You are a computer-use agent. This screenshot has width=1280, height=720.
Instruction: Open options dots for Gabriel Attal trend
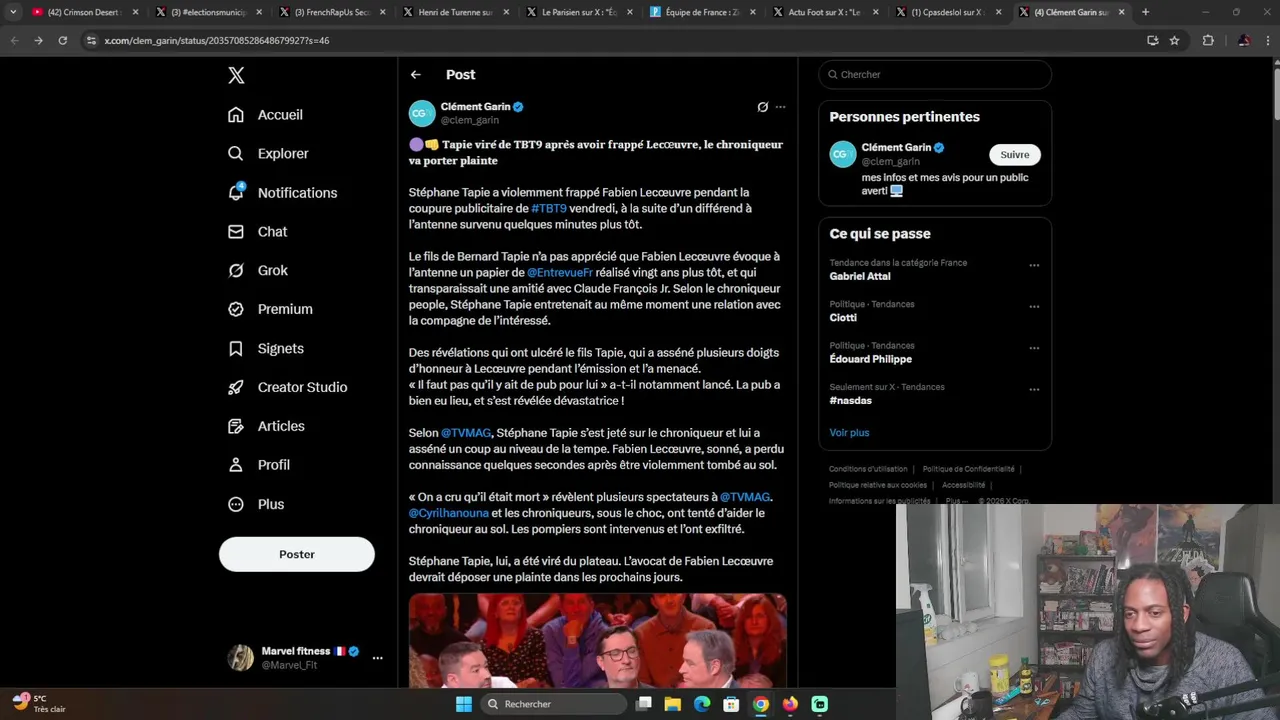point(1034,266)
